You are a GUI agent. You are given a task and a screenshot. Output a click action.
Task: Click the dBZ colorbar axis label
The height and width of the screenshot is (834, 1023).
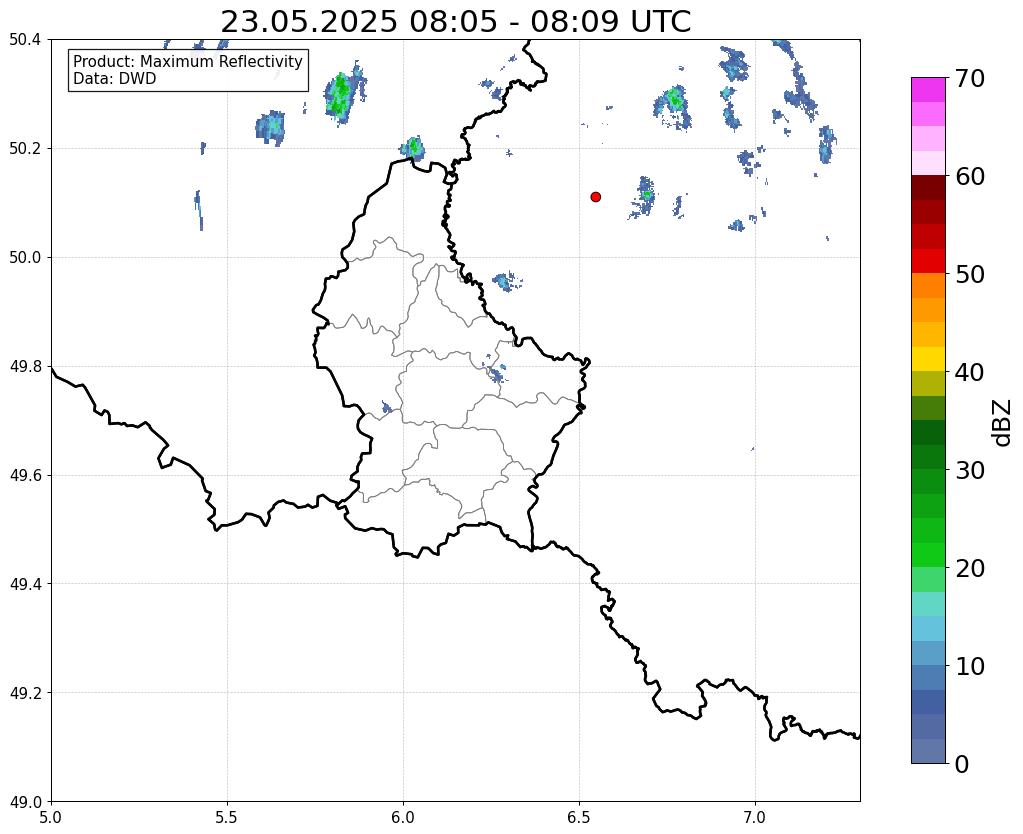1003,423
